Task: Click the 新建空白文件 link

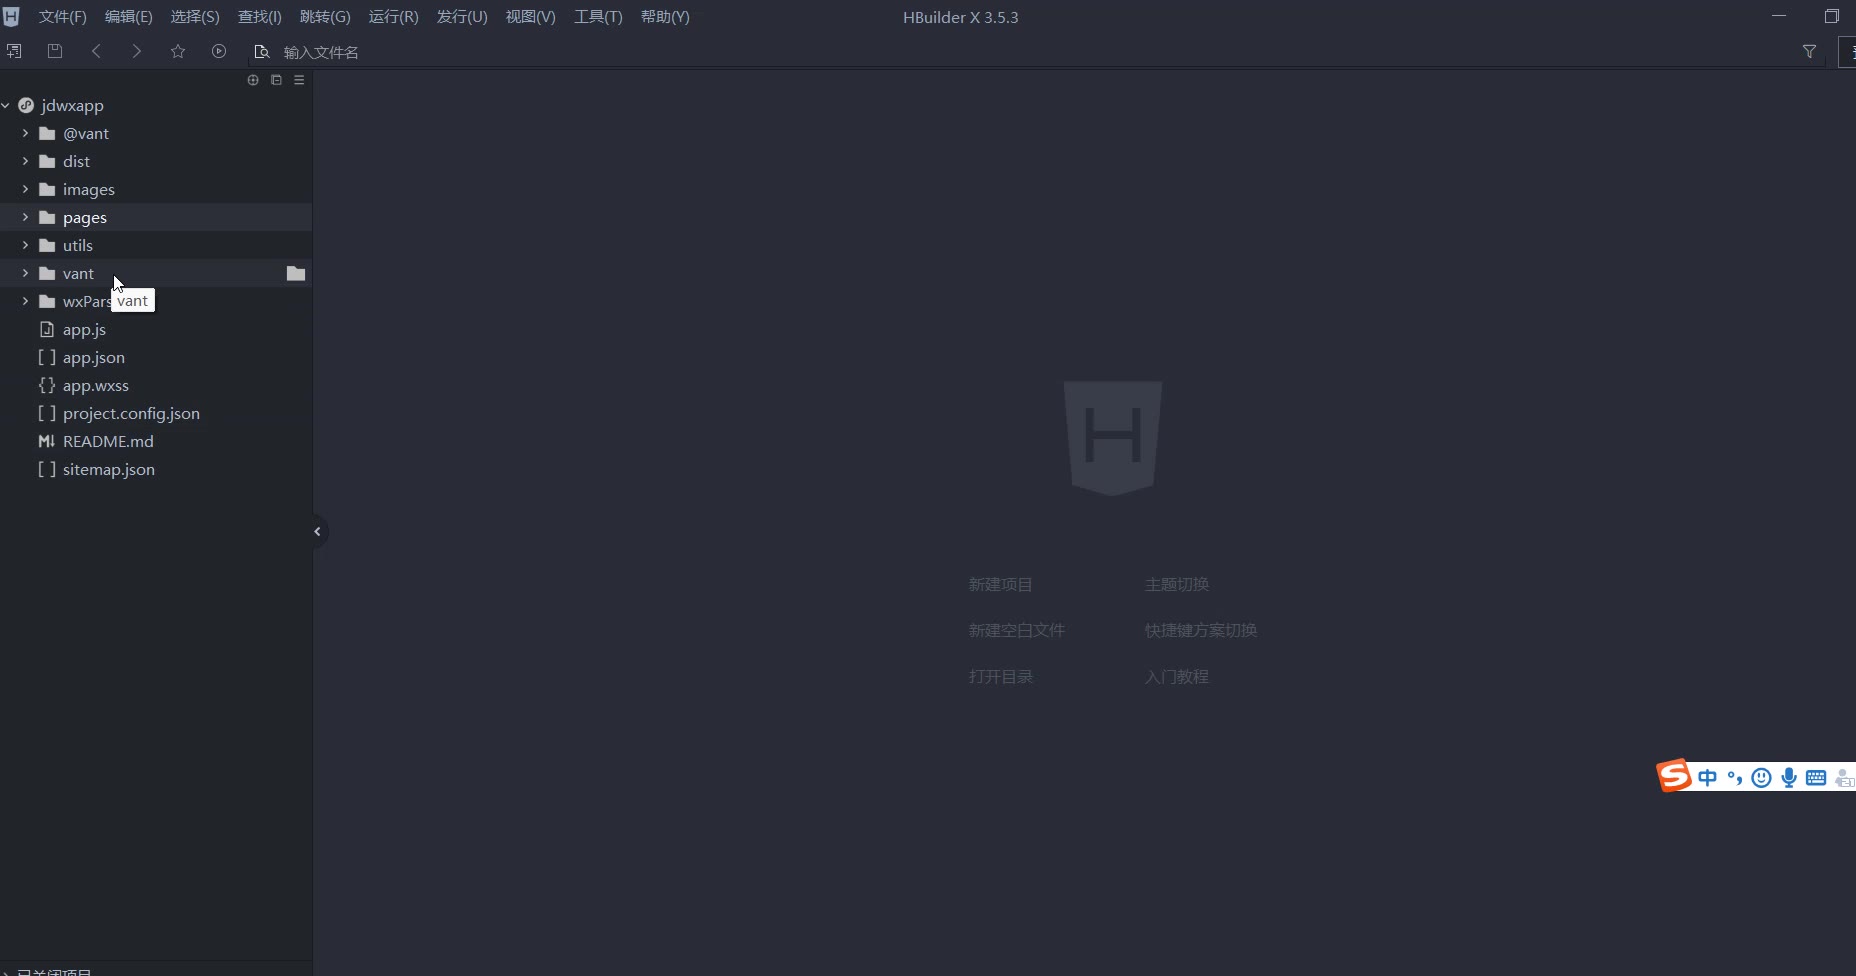Action: pos(1016,630)
